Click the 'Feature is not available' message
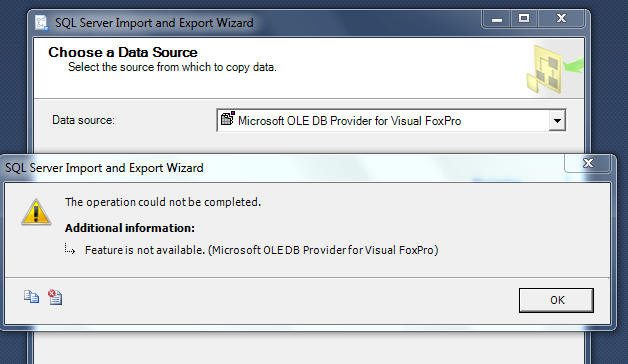628x364 pixels. coord(262,250)
